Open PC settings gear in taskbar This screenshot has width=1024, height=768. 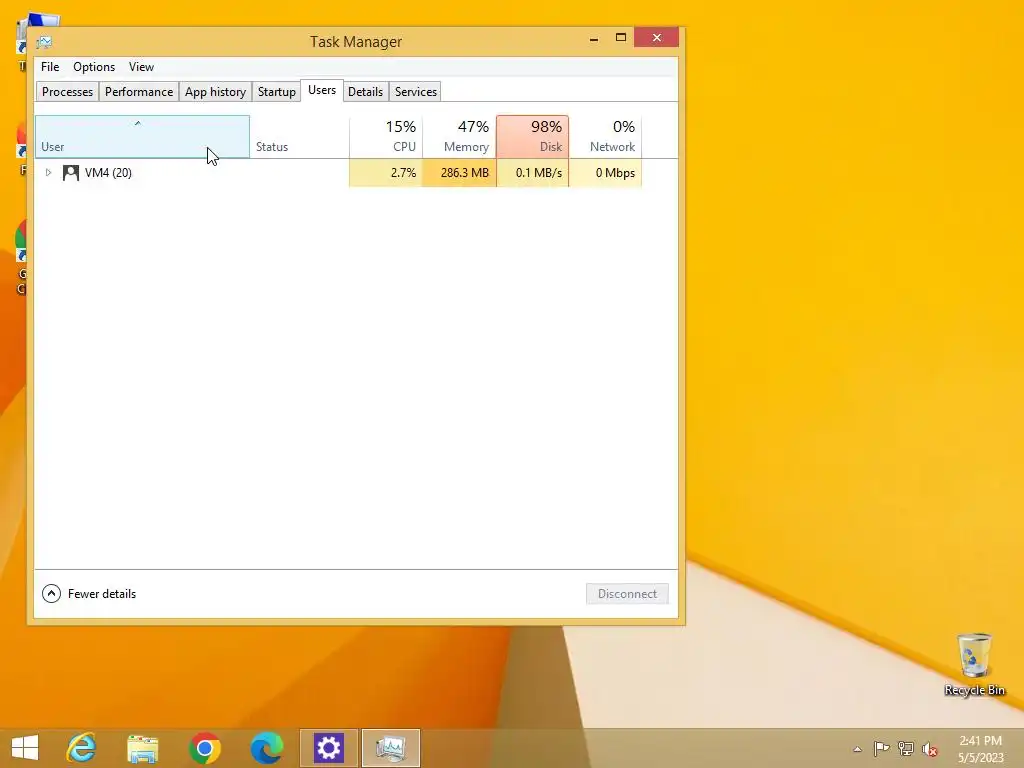click(328, 748)
